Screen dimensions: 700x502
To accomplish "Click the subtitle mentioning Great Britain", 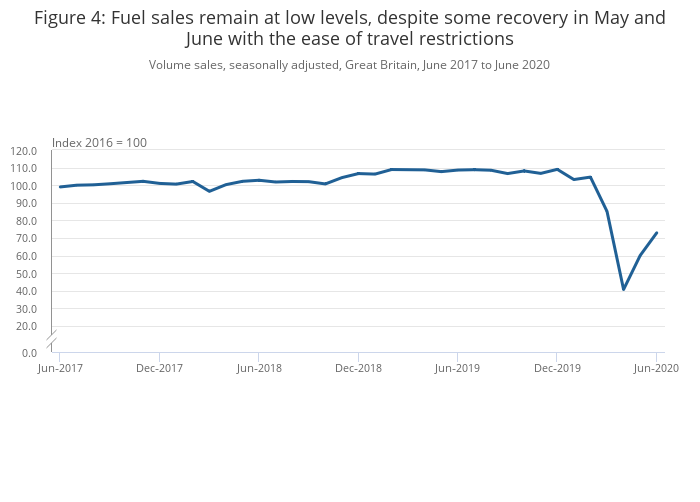I will coord(349,65).
